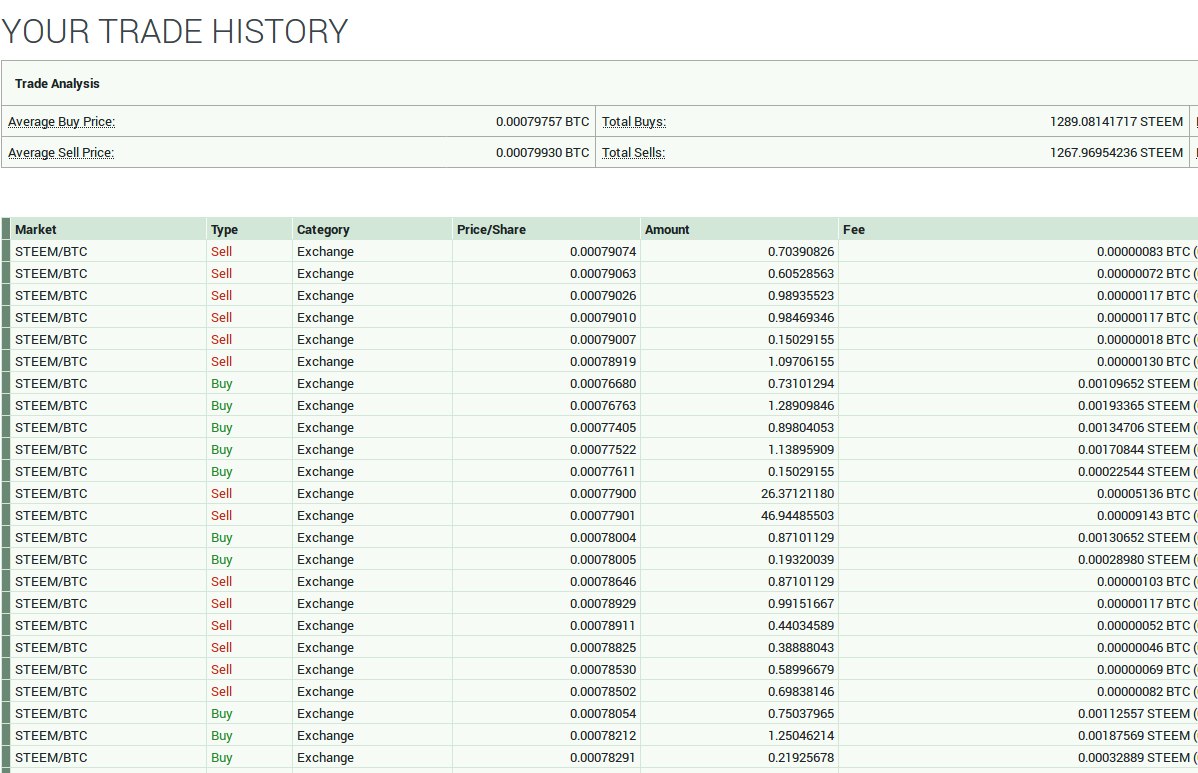Viewport: 1198px width, 773px height.
Task: Click the Average Buy Price label
Action: (x=62, y=121)
